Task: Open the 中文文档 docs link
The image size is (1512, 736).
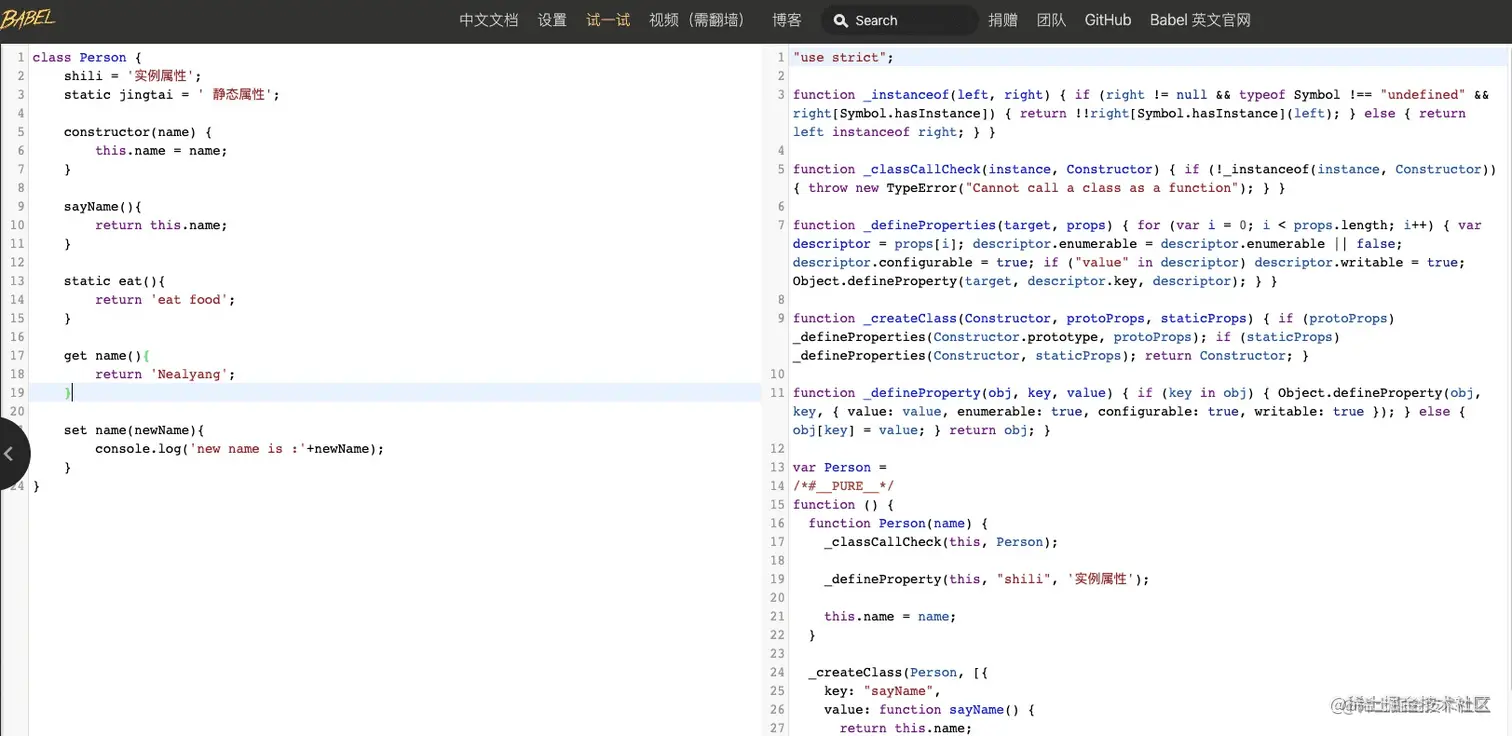Action: point(489,20)
